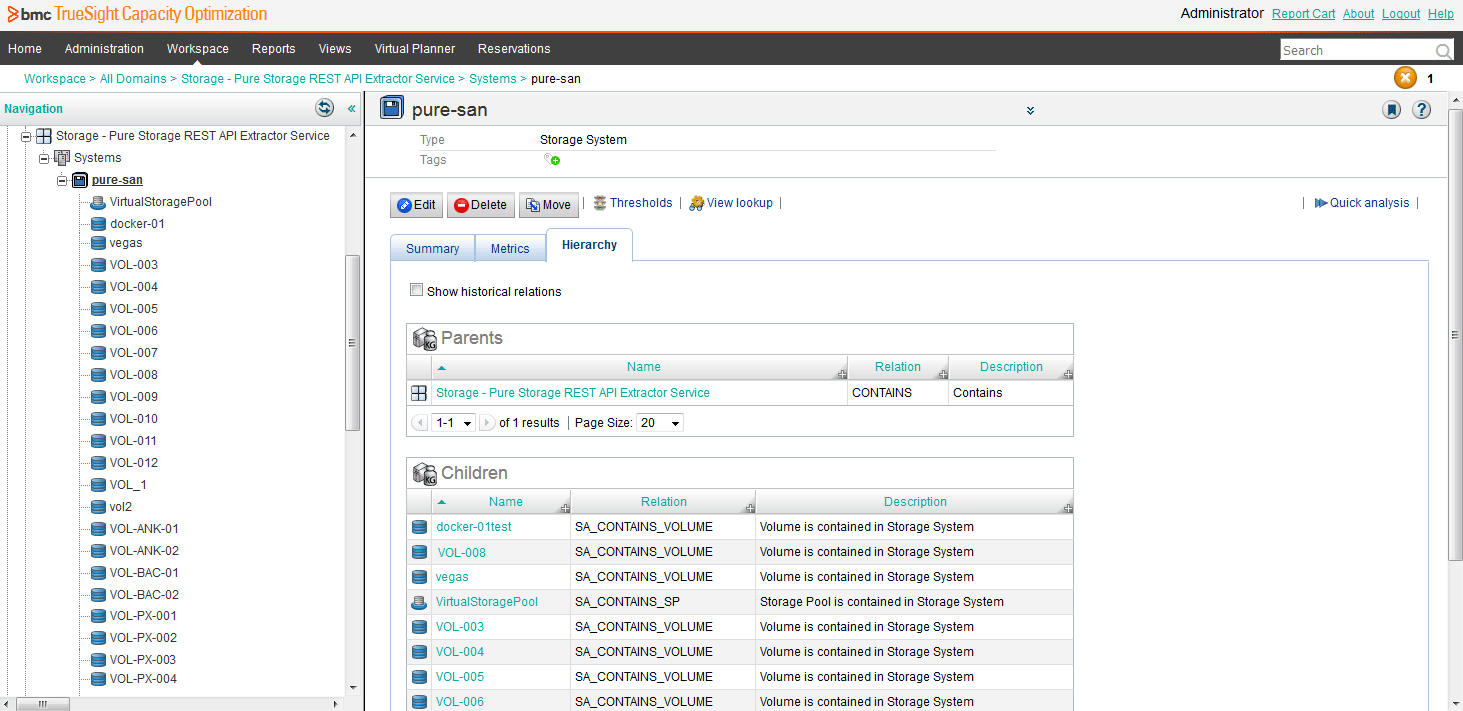
Task: Click the docker-01 volume icon in the tree
Action: pyautogui.click(x=98, y=224)
